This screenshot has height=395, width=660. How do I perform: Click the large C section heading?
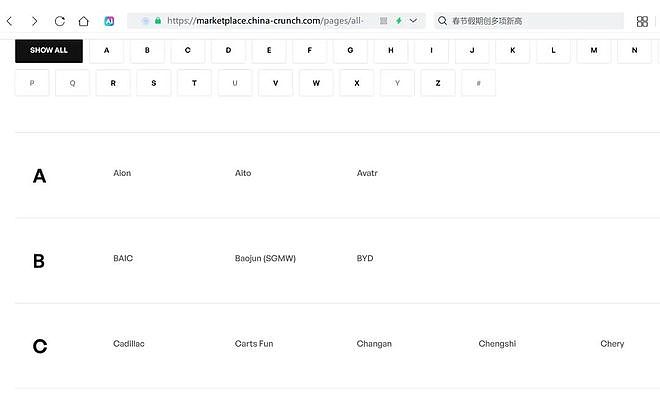(x=40, y=346)
